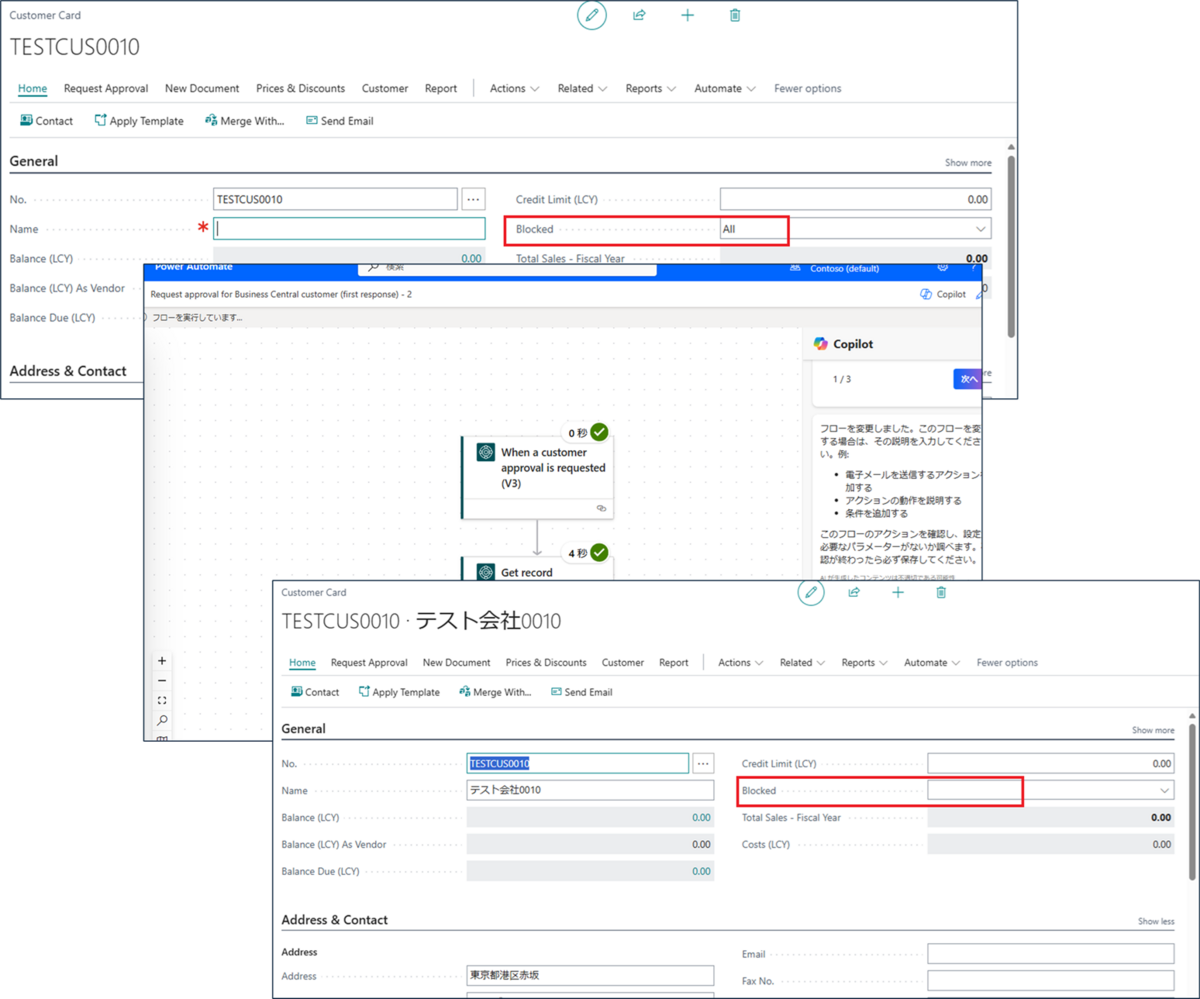Viewport: 1200px width, 999px height.
Task: Click the ellipsis button beside No. in テスト会社0010 card
Action: 704,763
